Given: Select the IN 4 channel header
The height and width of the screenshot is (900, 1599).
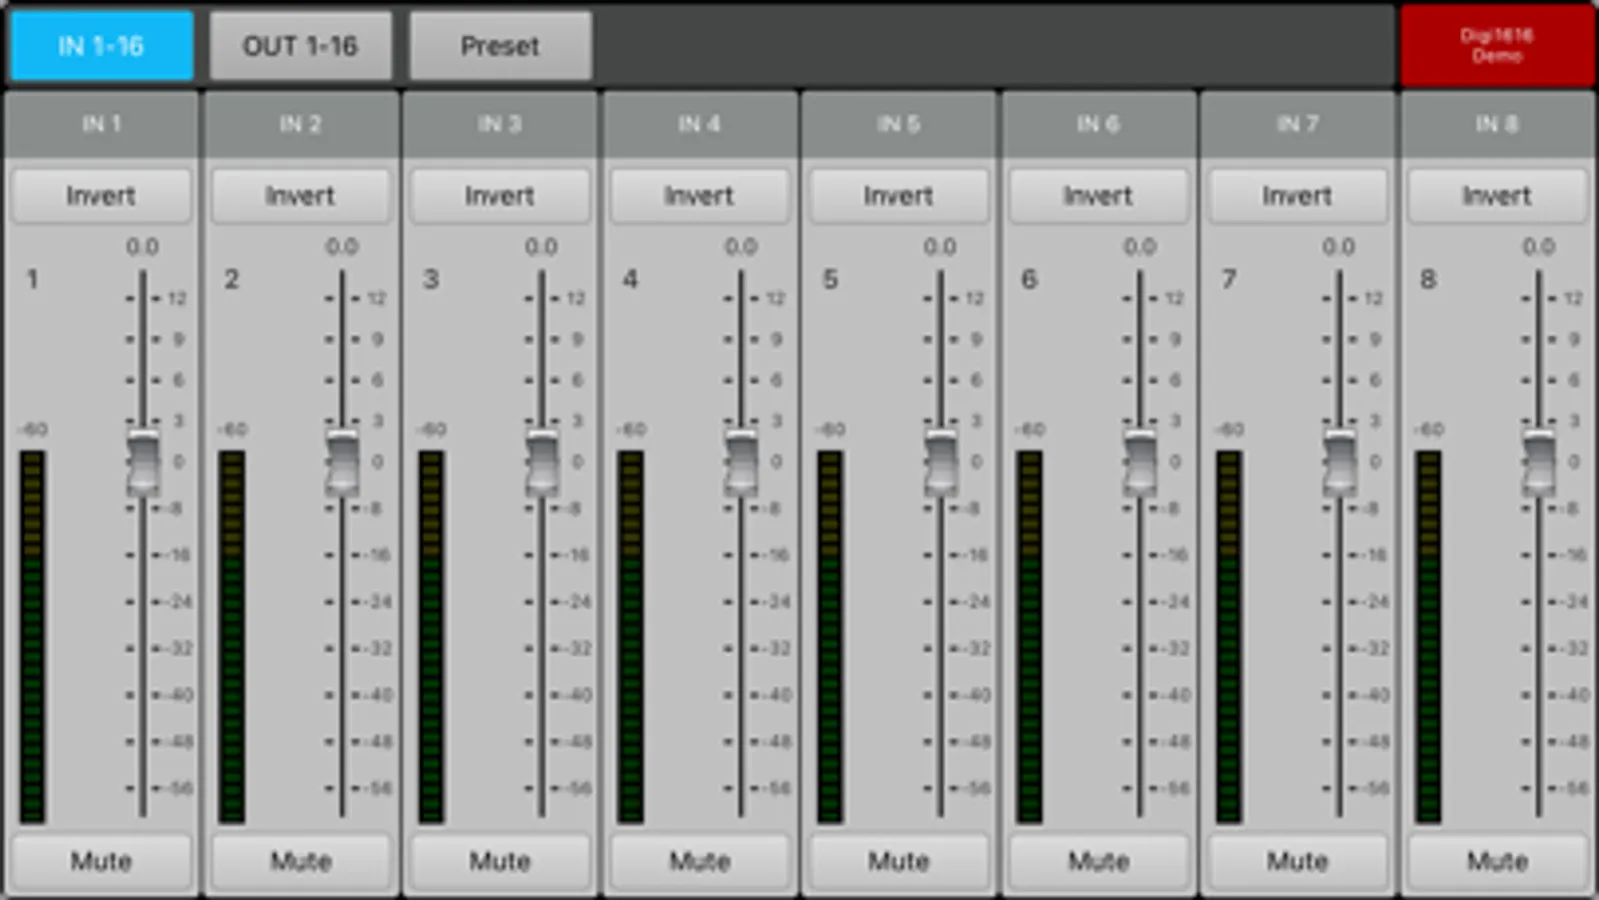Looking at the screenshot, I should (x=699, y=124).
